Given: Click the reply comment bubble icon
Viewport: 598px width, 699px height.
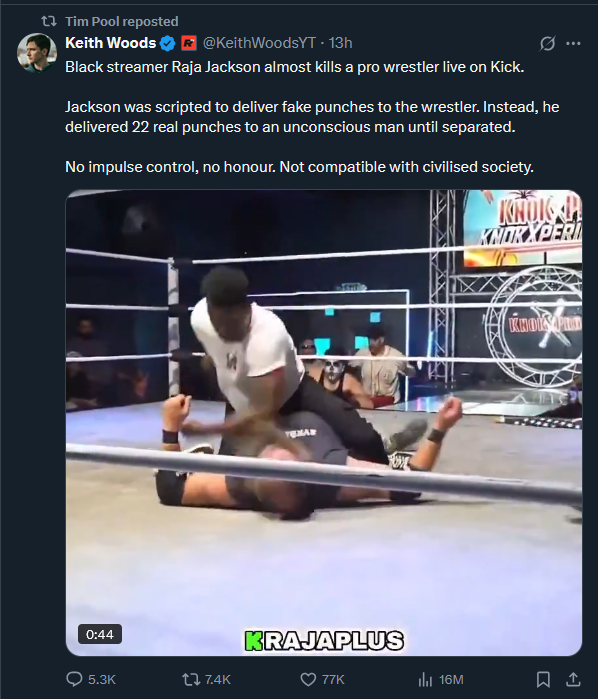Looking at the screenshot, I should [74, 679].
